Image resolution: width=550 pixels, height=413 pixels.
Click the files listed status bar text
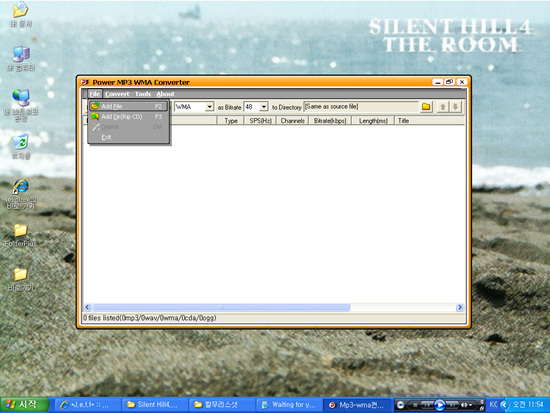(x=150, y=318)
